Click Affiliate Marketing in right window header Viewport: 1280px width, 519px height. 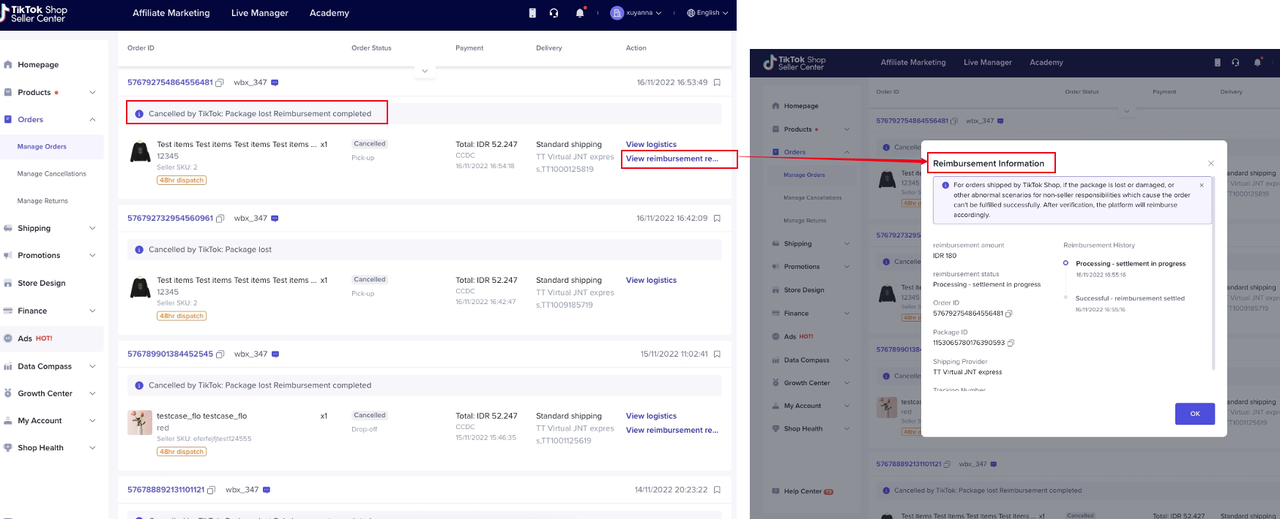point(913,62)
